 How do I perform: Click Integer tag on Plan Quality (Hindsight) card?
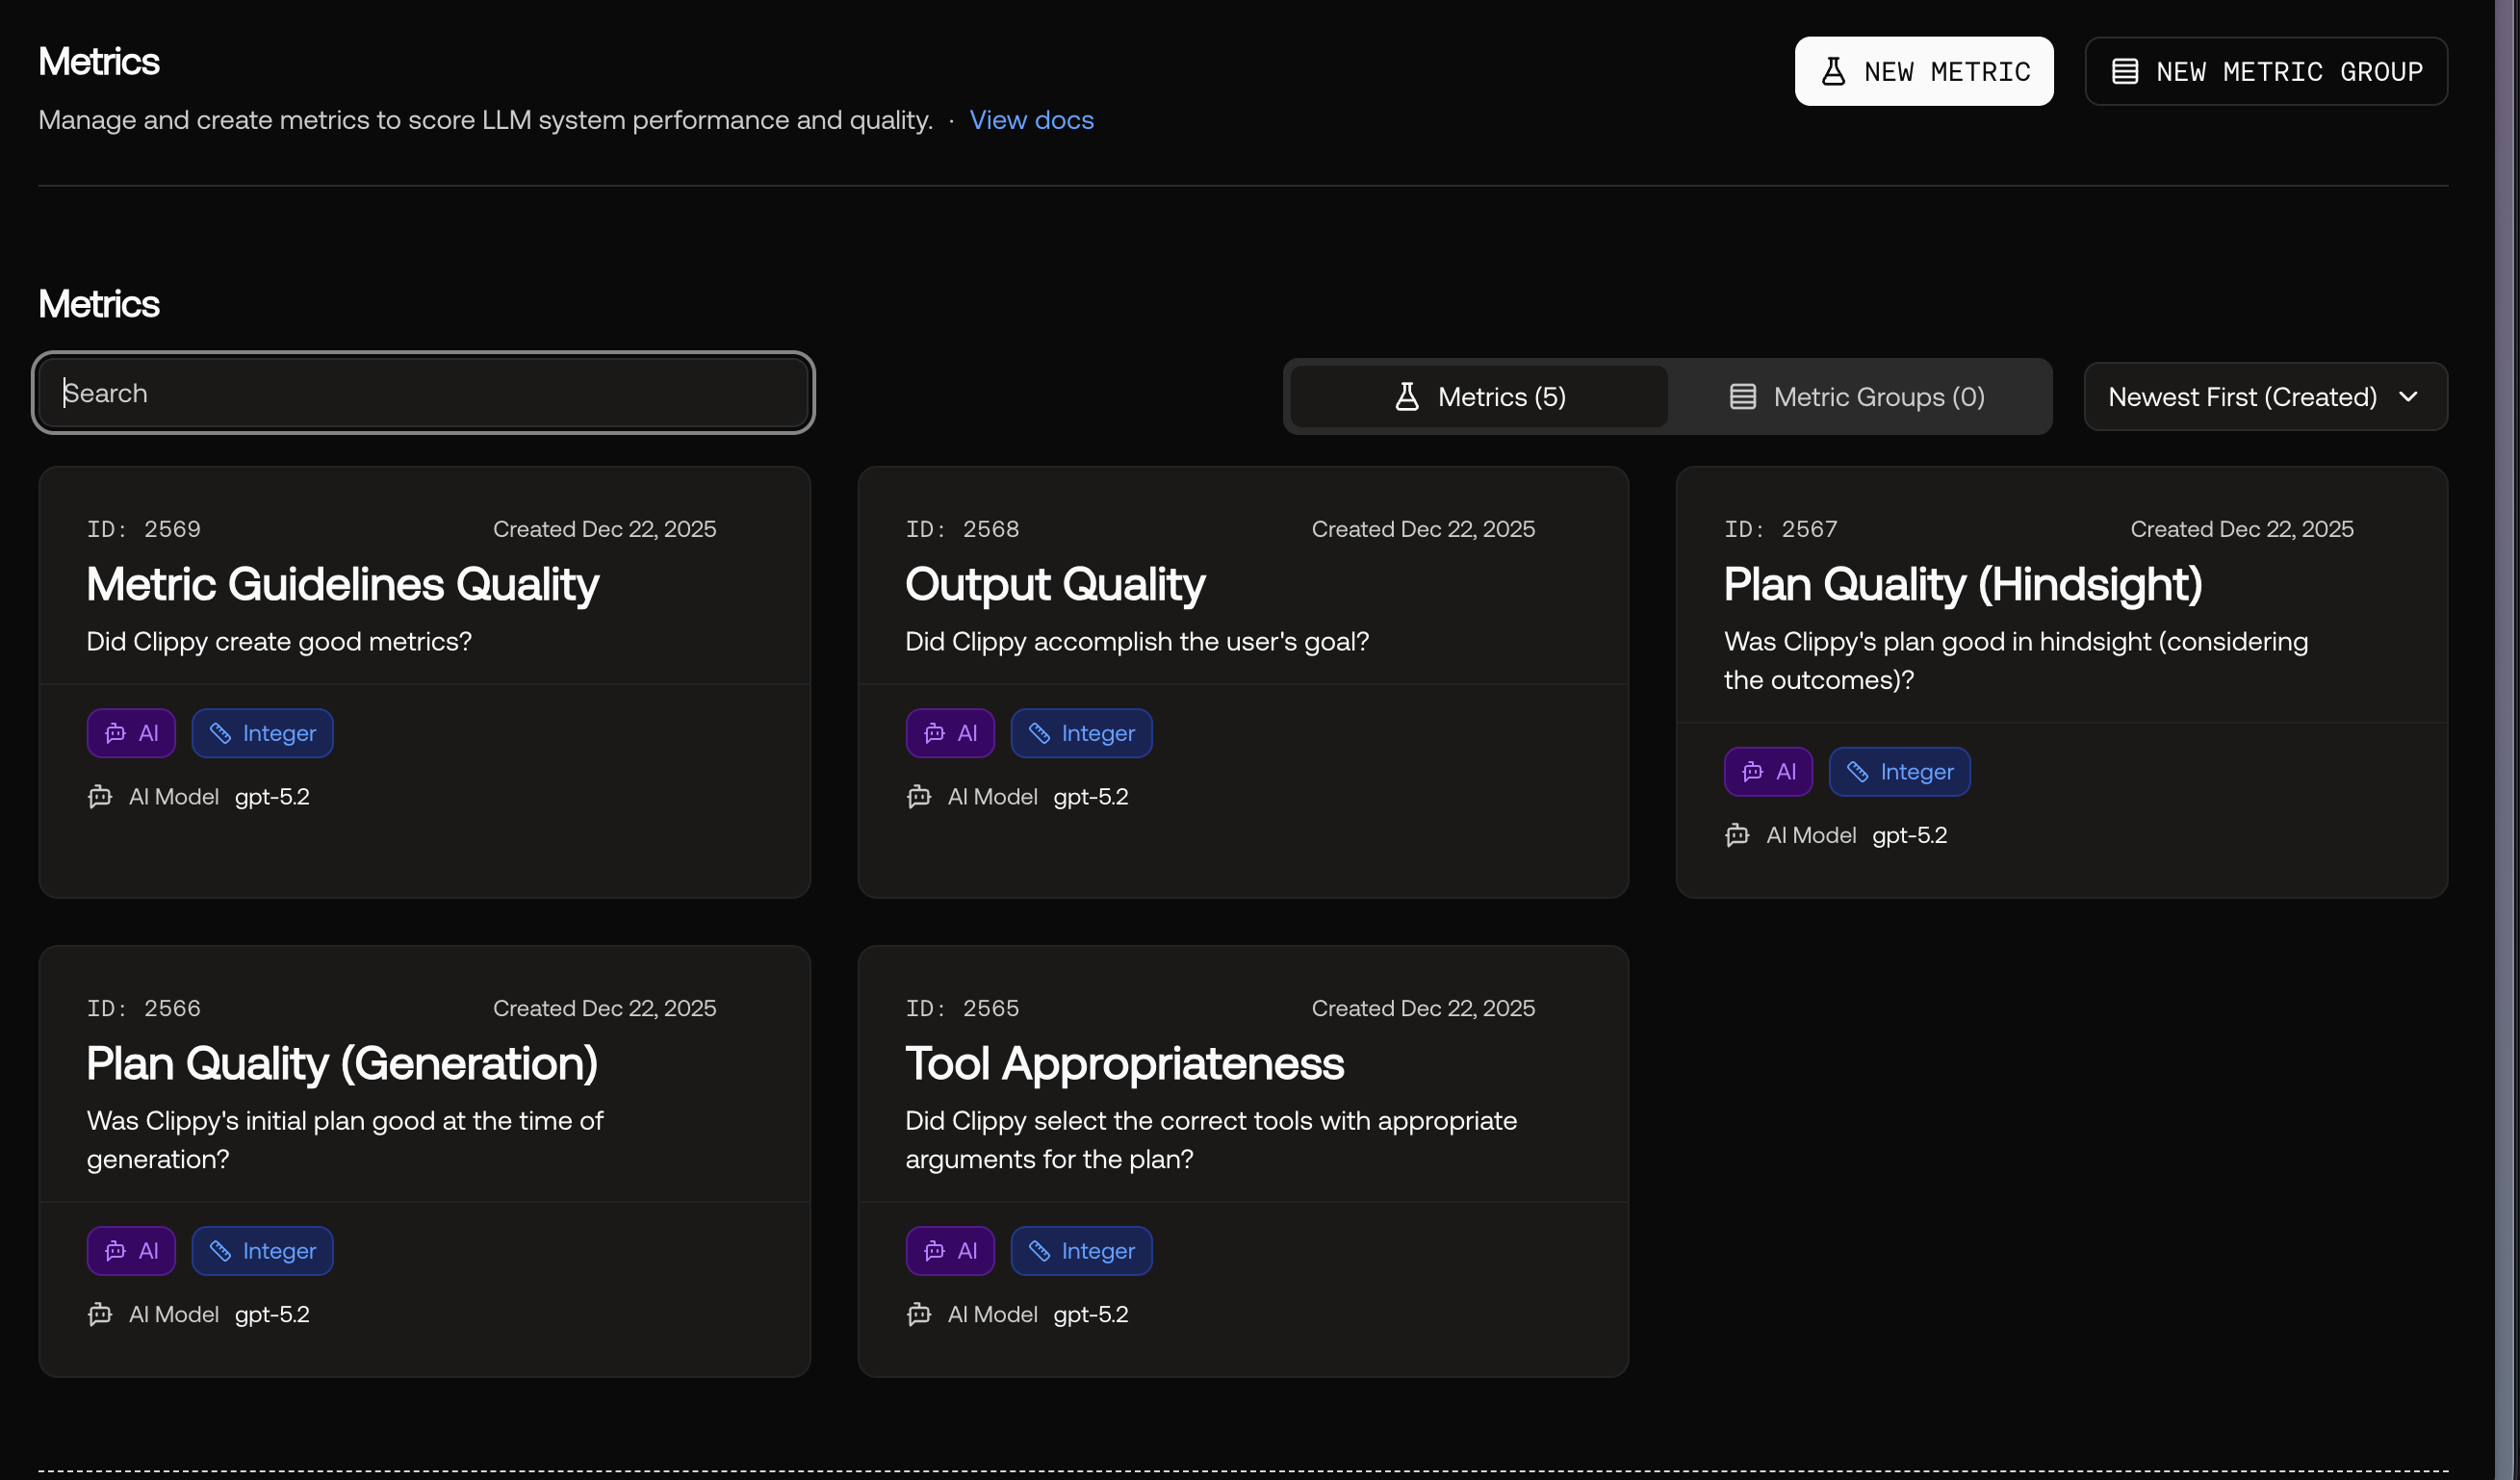point(1899,772)
